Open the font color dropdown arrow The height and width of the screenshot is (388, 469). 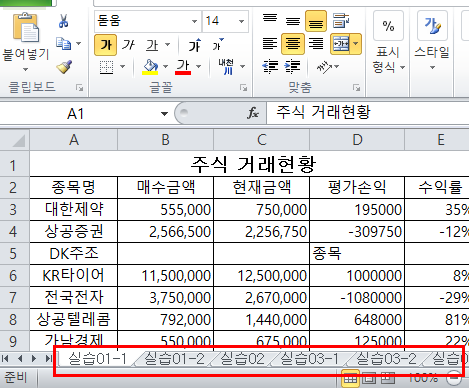199,67
